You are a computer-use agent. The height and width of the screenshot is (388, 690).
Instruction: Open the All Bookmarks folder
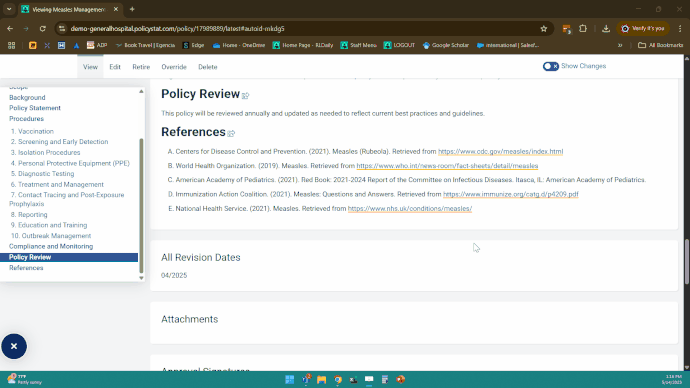[660, 45]
